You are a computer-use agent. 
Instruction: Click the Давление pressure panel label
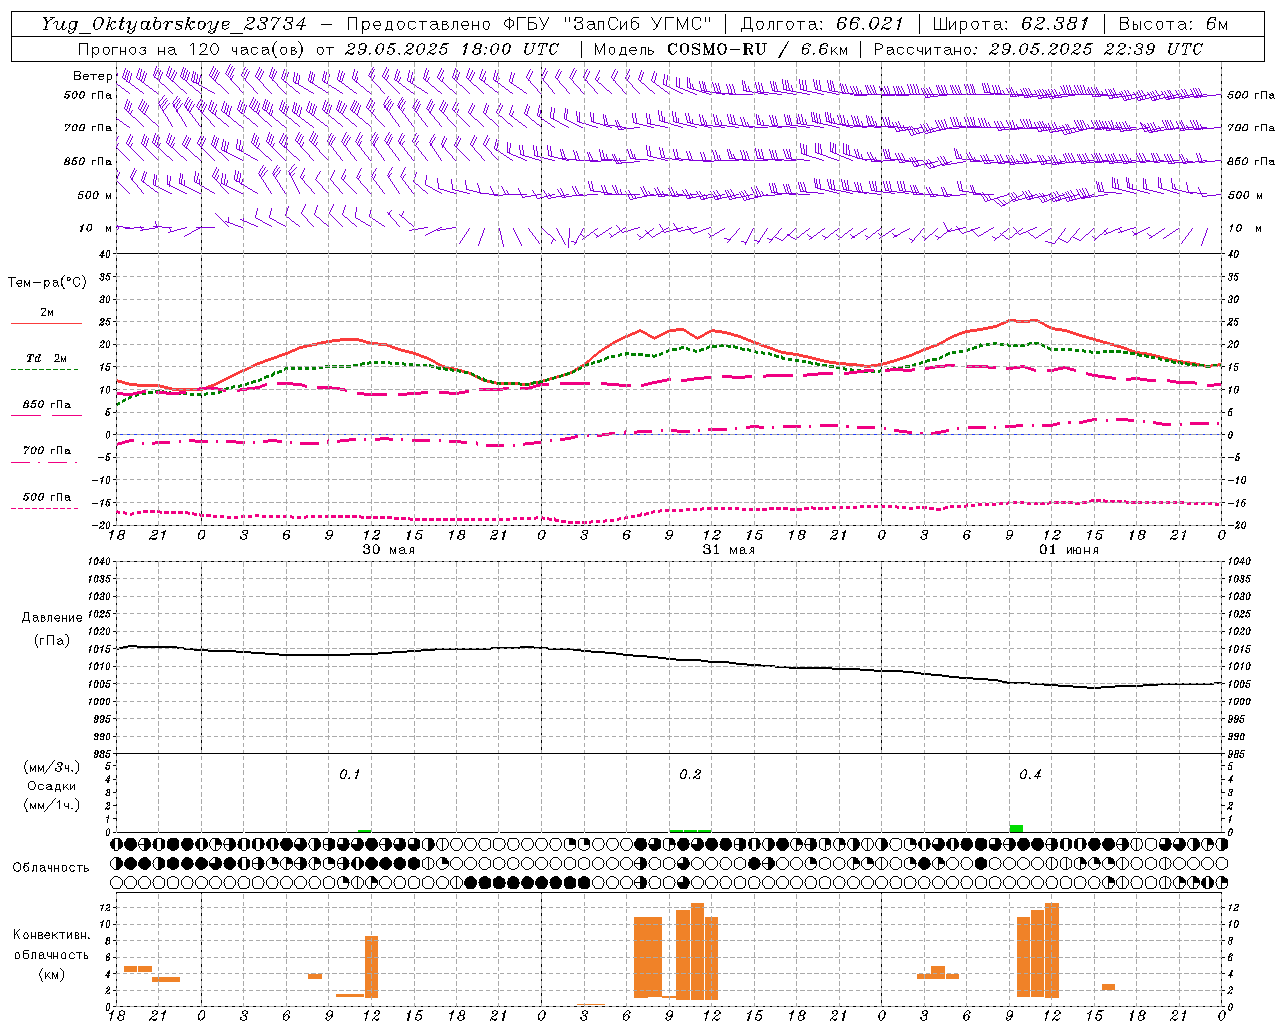(52, 618)
